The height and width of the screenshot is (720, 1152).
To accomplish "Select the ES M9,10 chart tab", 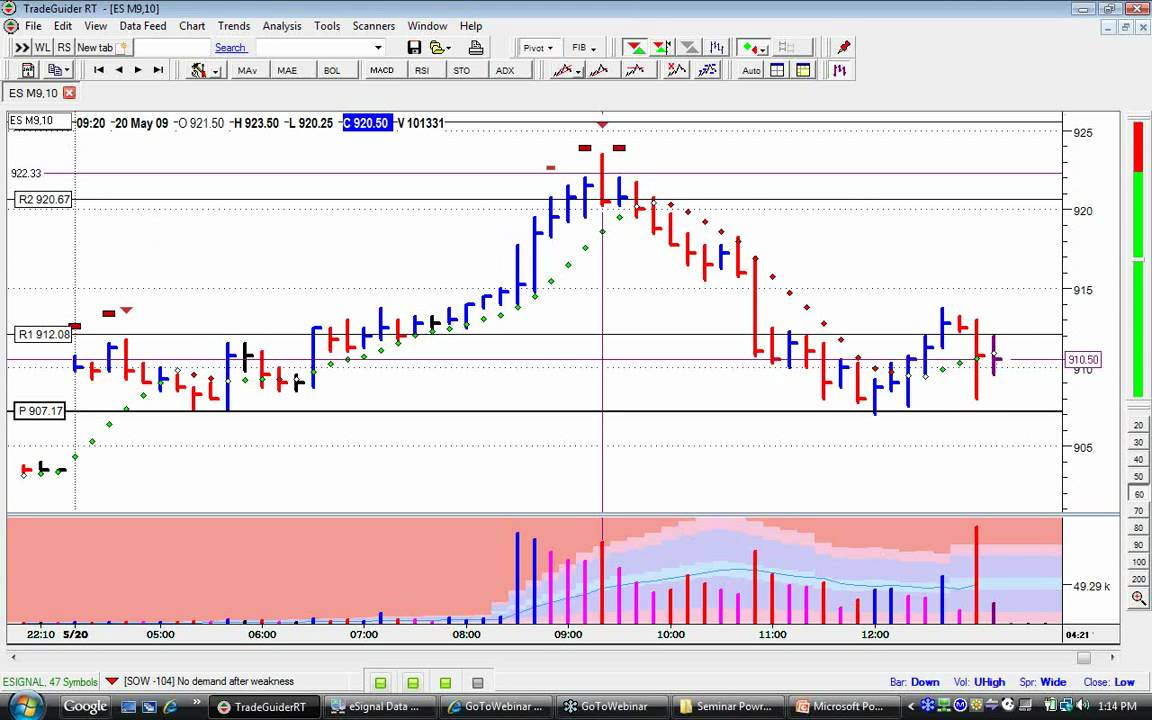I will point(33,93).
